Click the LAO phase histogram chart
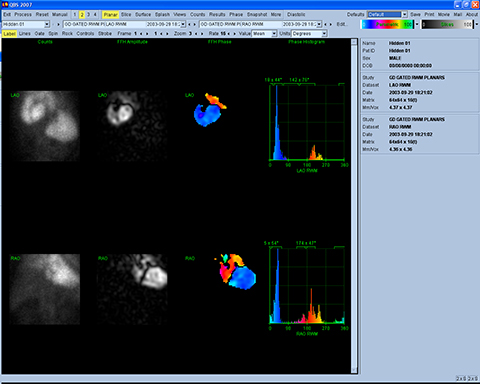 pyautogui.click(x=307, y=123)
